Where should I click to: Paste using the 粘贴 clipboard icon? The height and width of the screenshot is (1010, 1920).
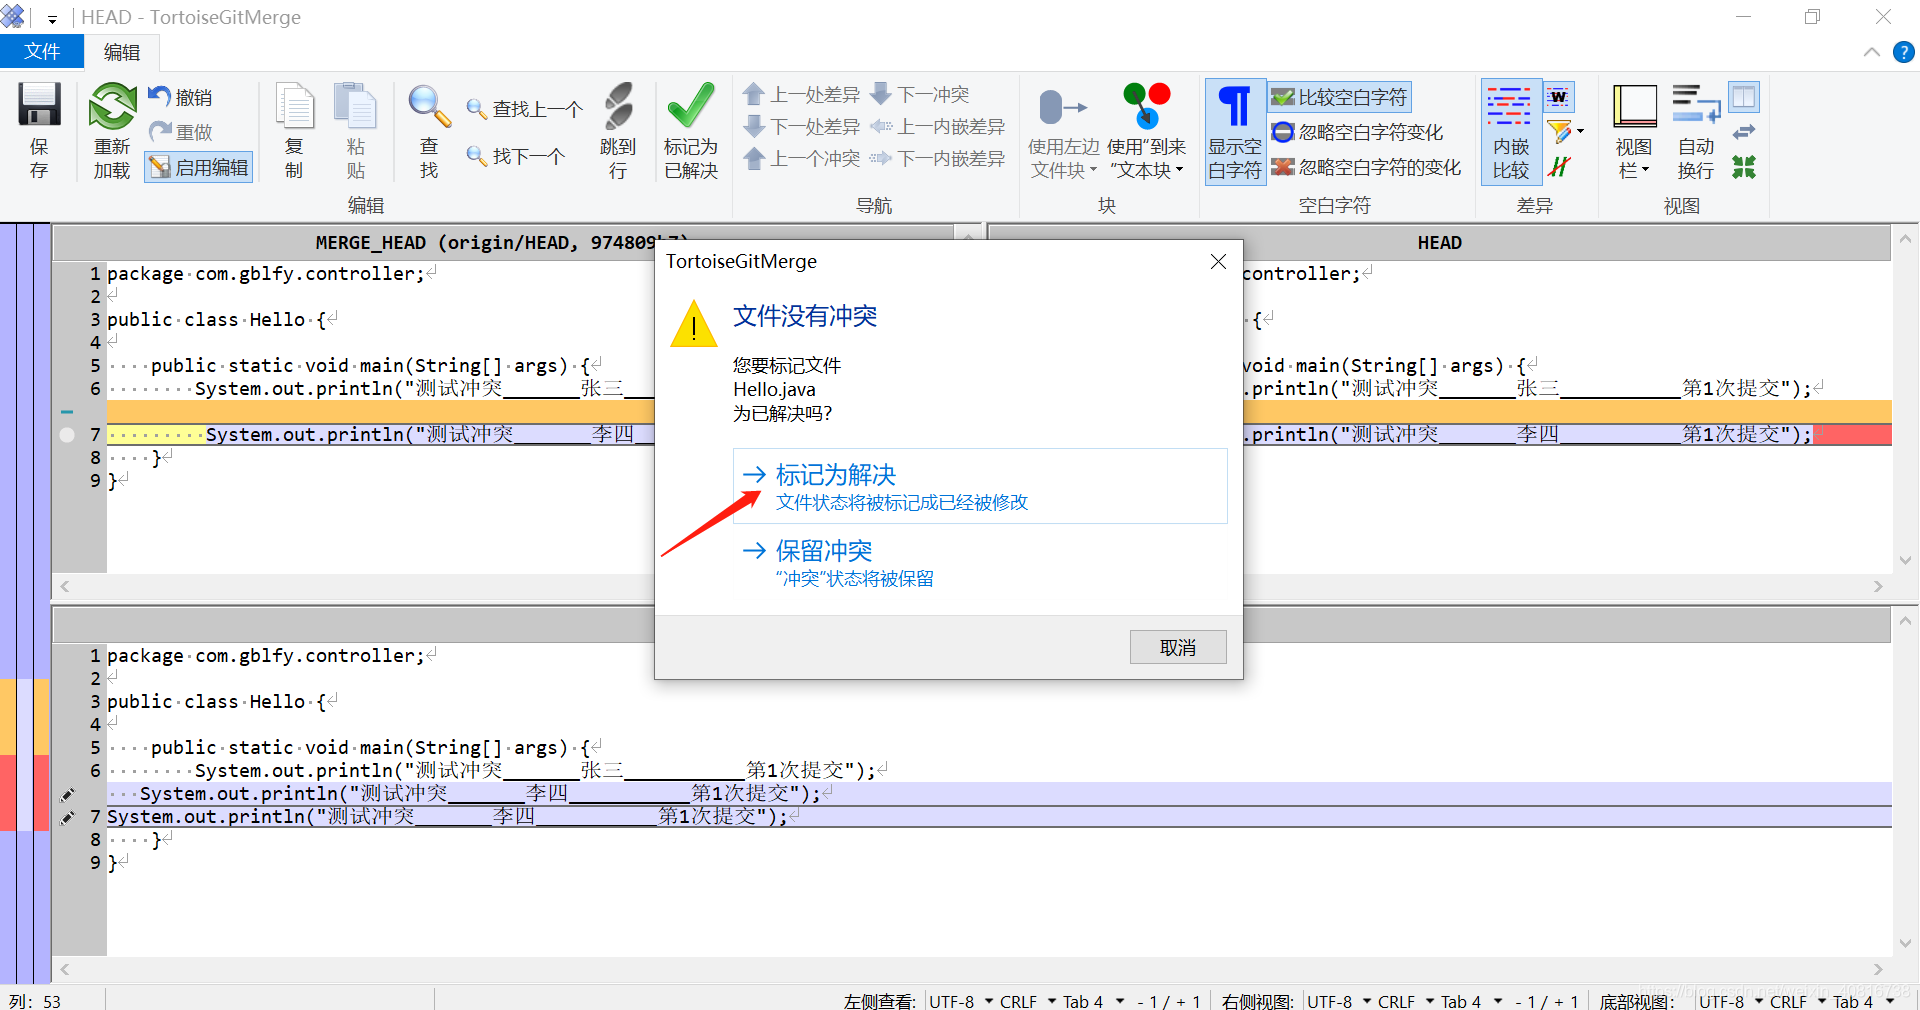[355, 131]
